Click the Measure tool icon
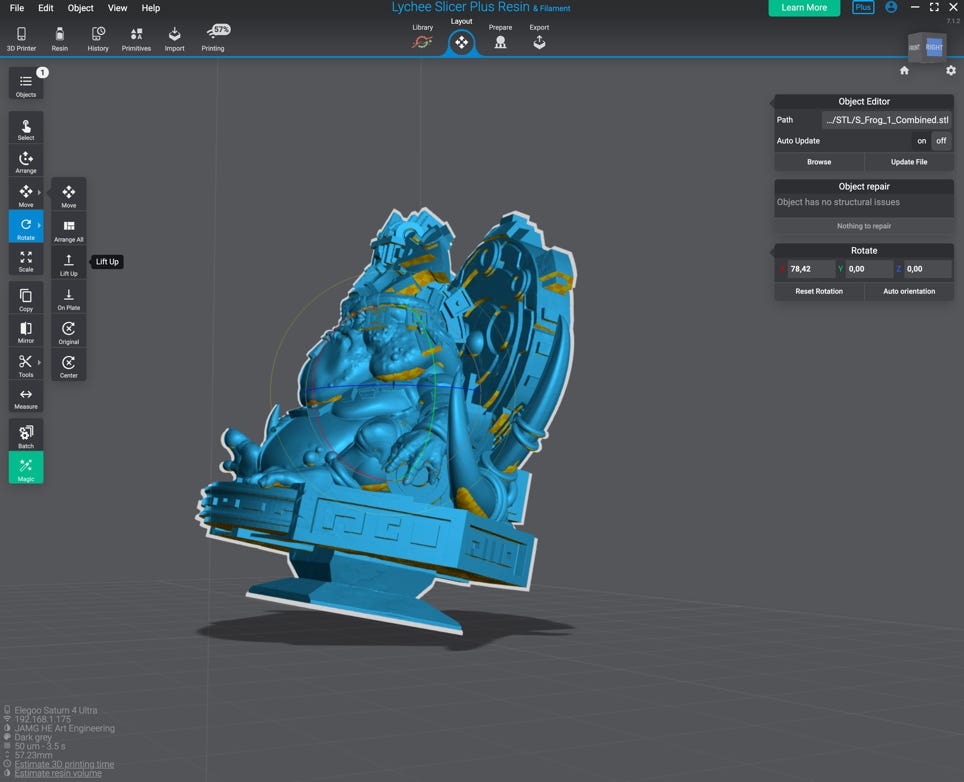964x782 pixels. 26,397
